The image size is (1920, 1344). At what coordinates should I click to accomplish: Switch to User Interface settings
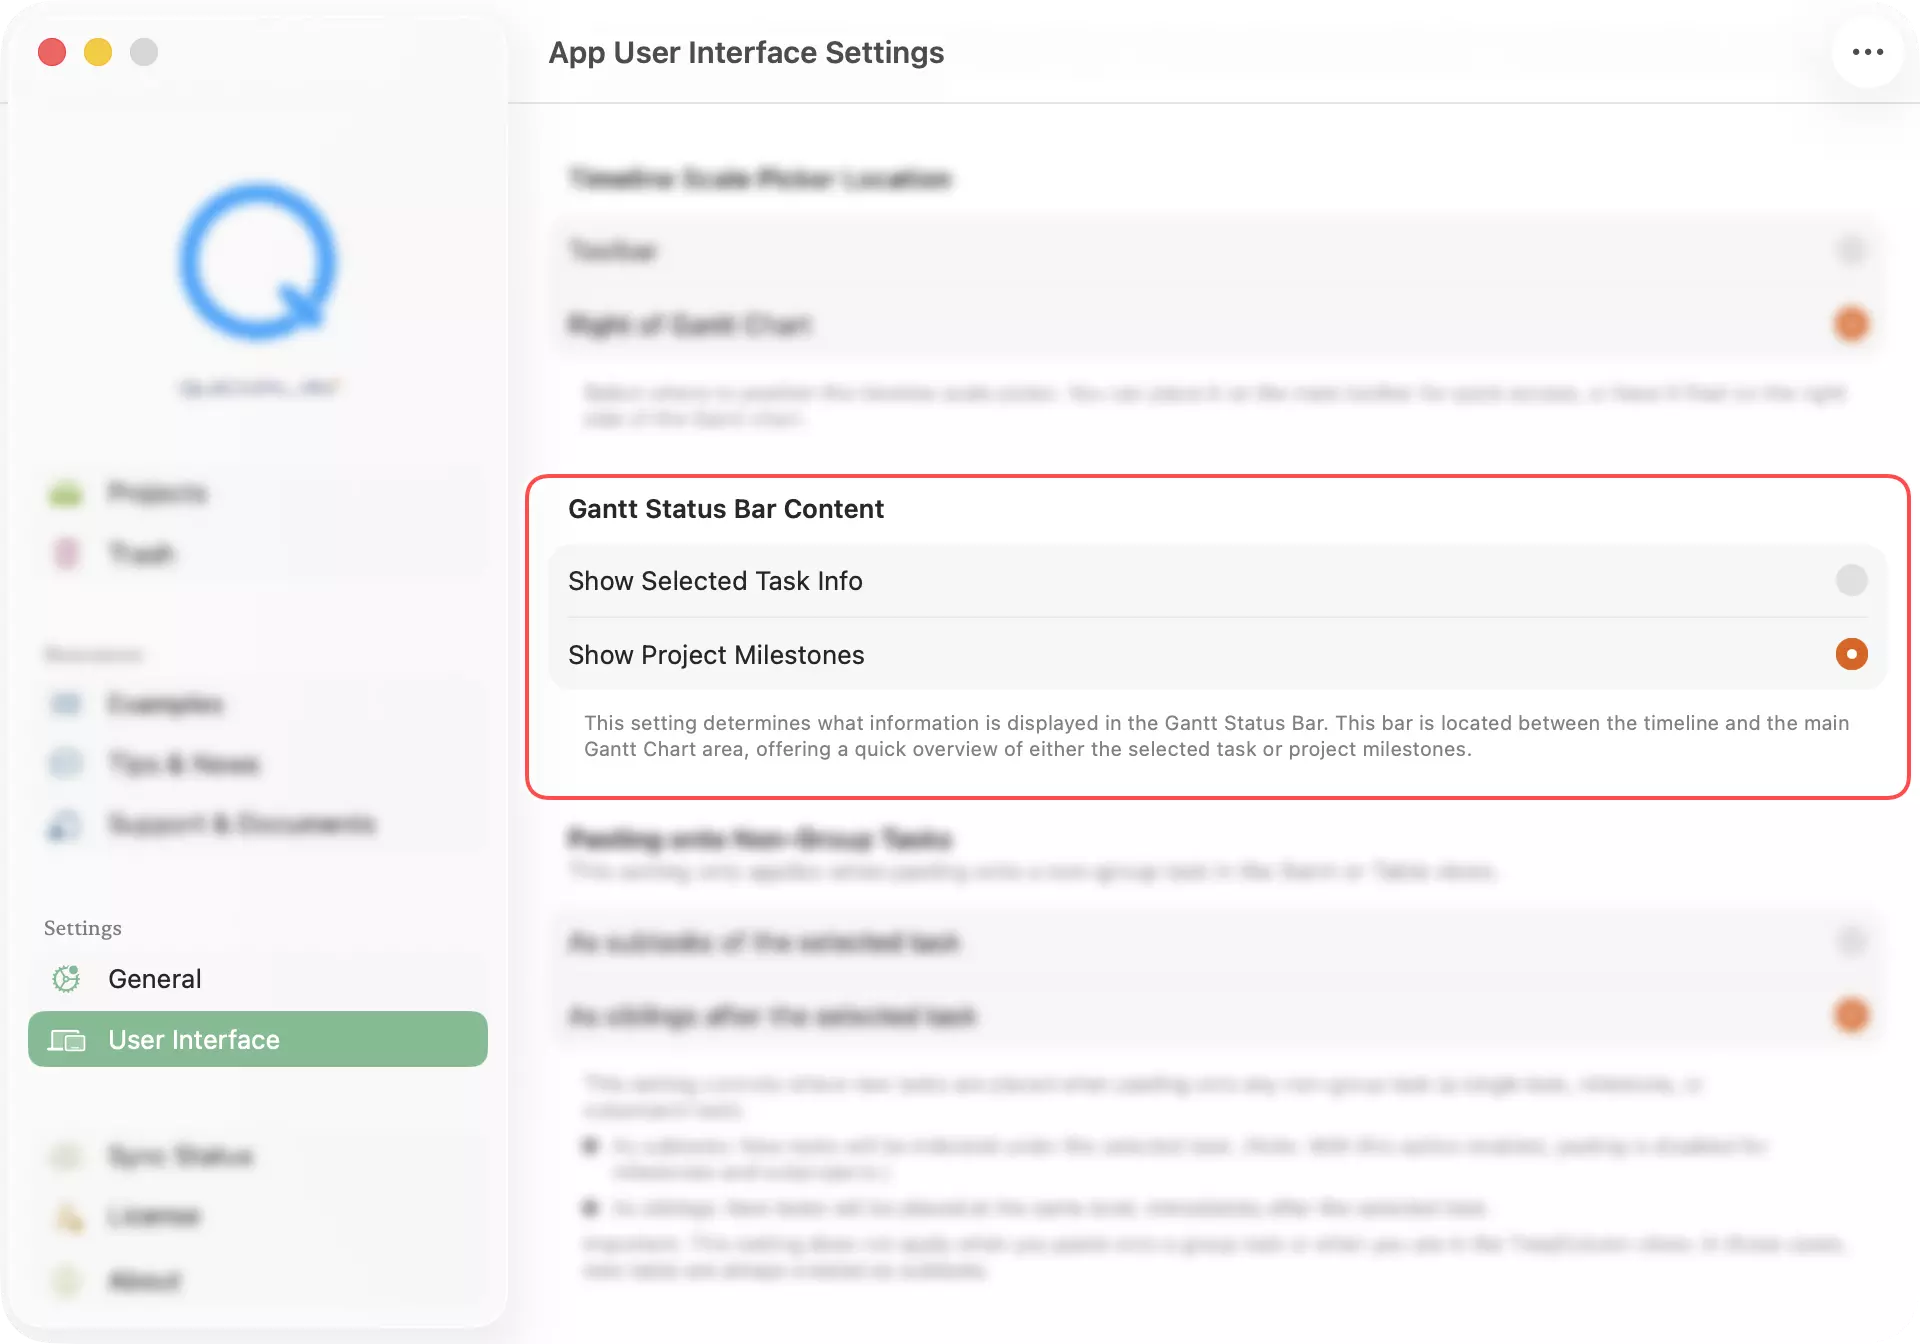[193, 1039]
